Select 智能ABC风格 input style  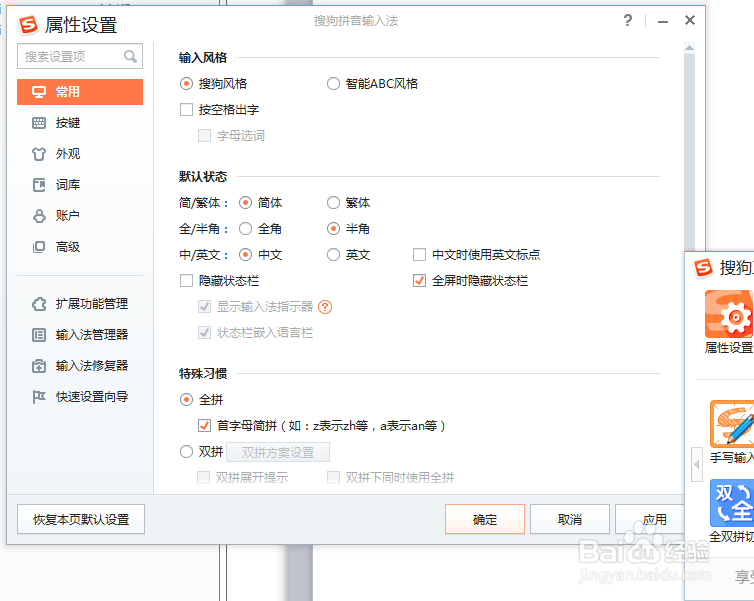click(333, 84)
